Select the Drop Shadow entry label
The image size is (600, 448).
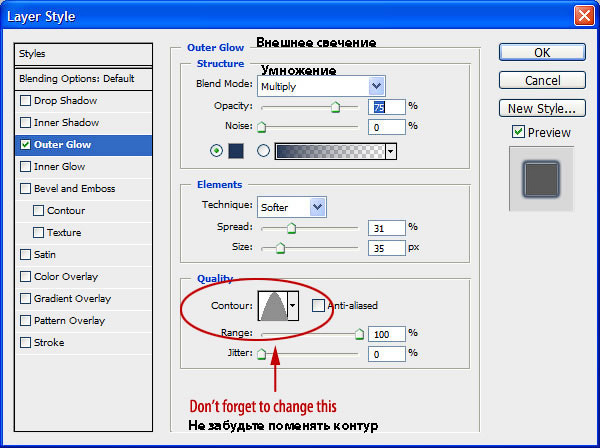click(65, 101)
